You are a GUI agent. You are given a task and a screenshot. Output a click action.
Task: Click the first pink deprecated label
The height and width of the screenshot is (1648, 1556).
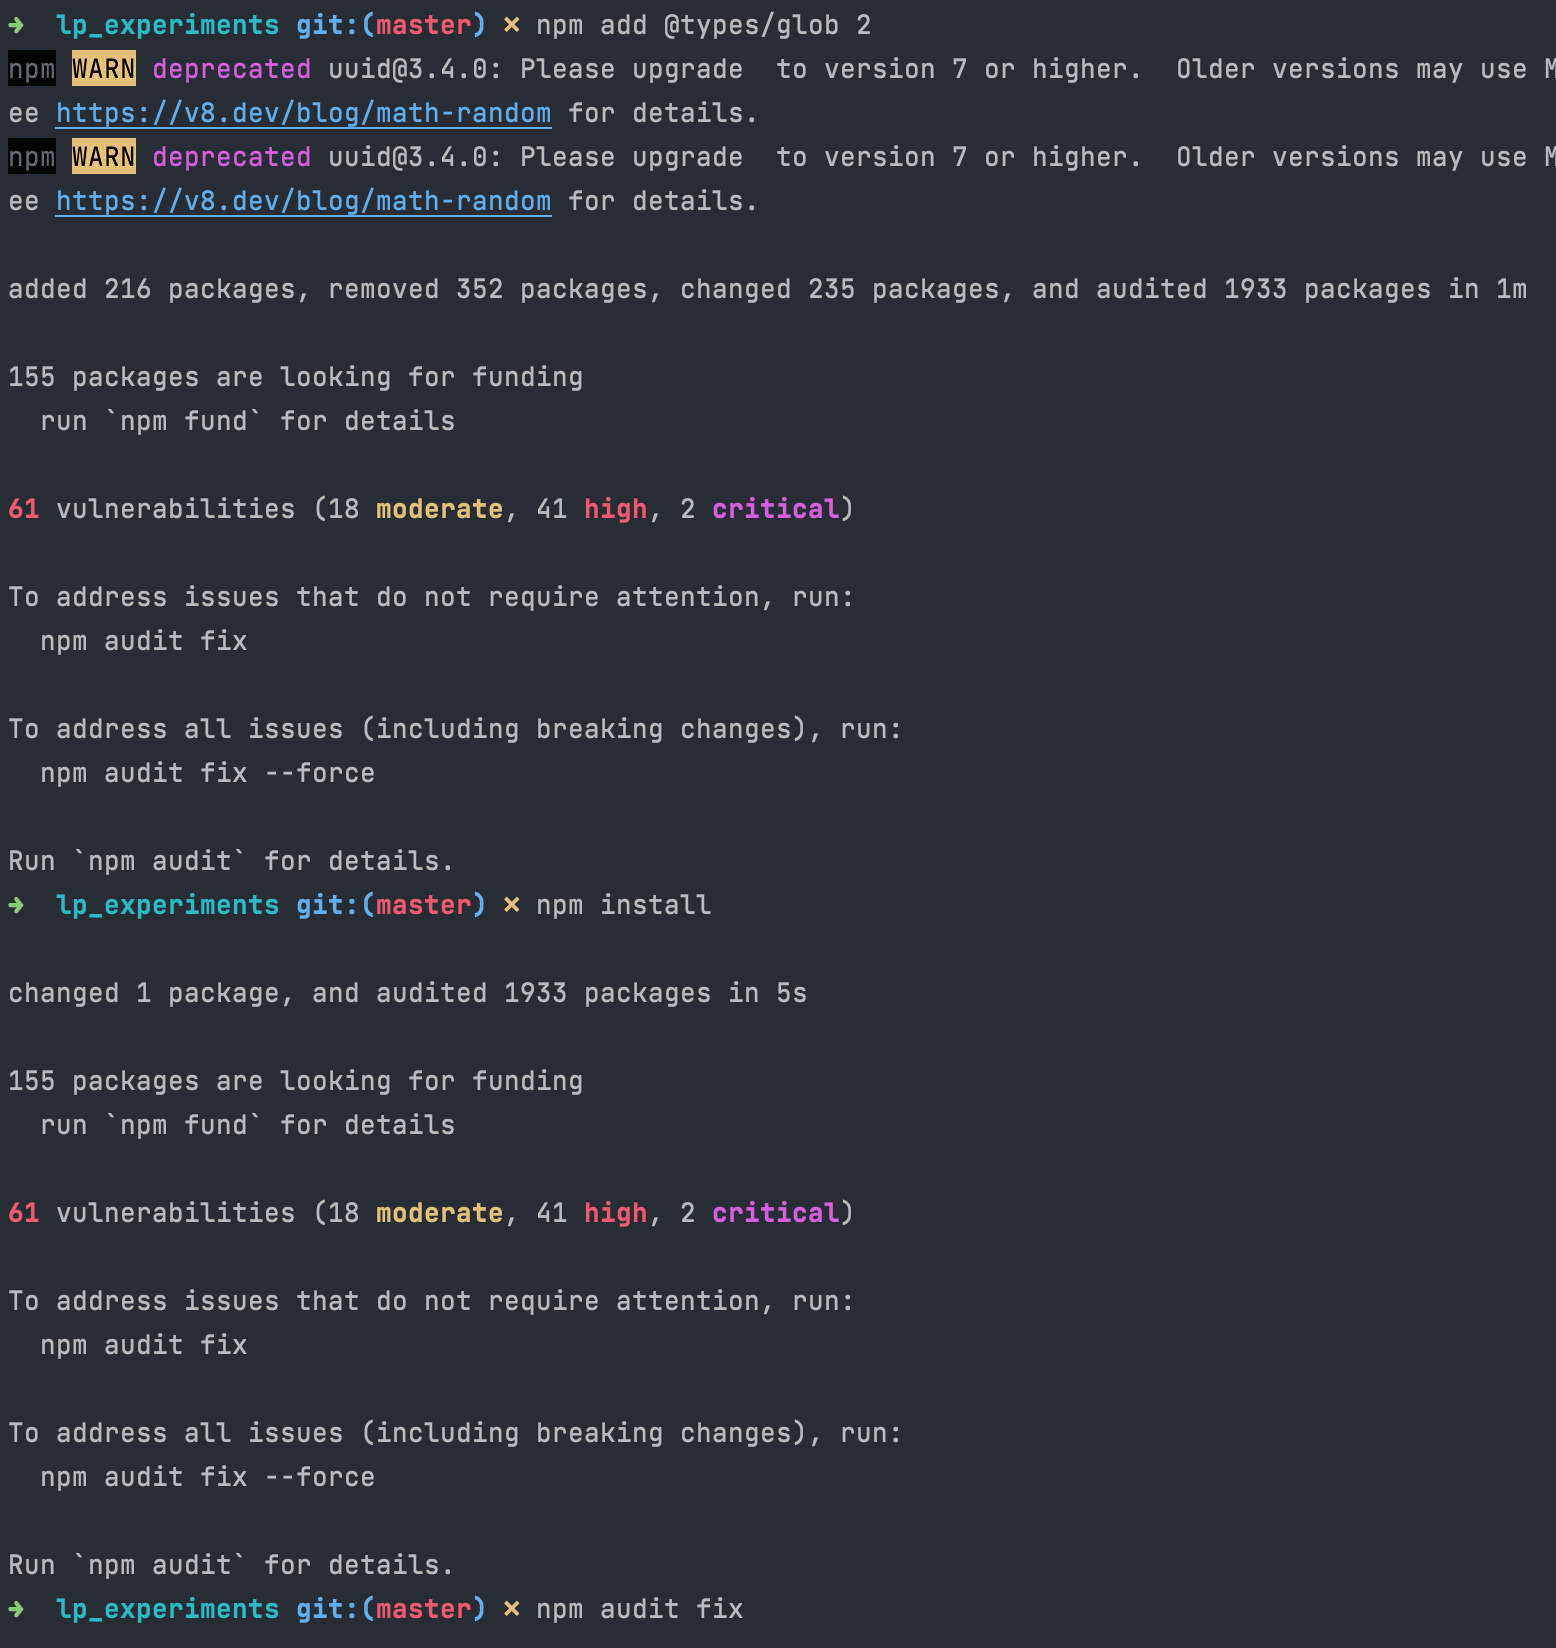(231, 69)
